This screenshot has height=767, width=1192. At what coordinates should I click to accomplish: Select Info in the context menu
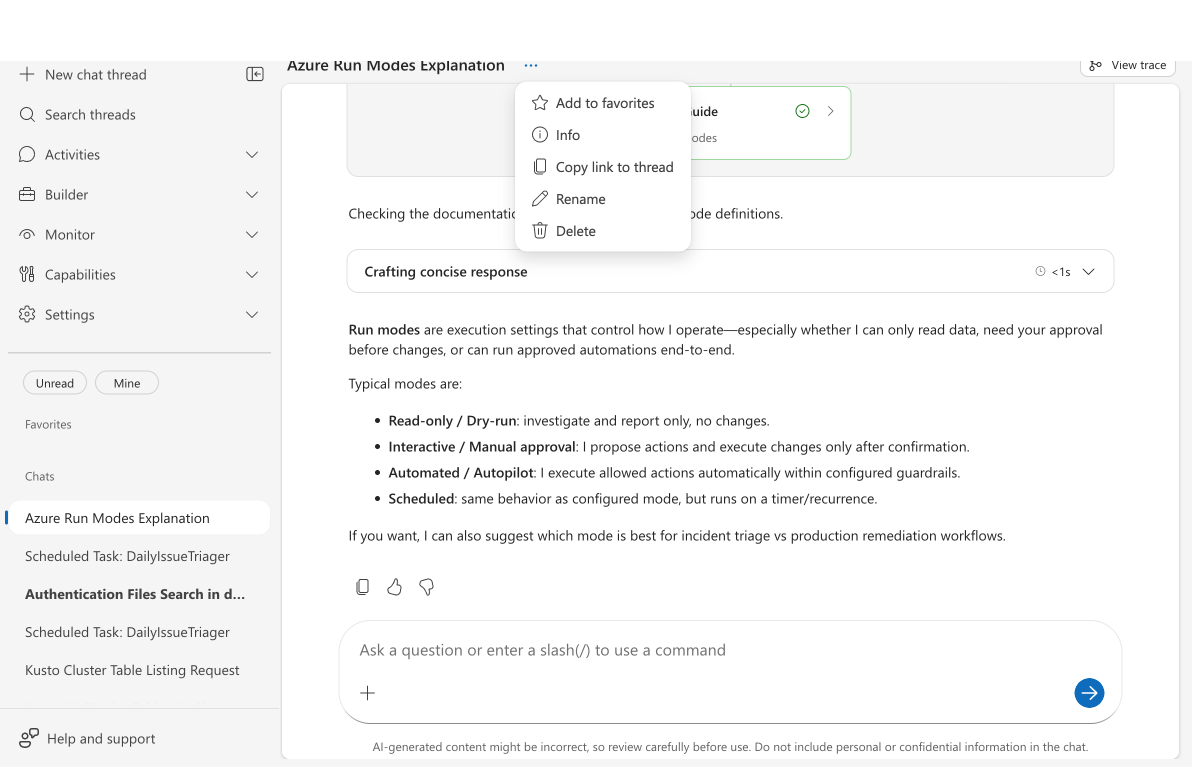point(603,135)
